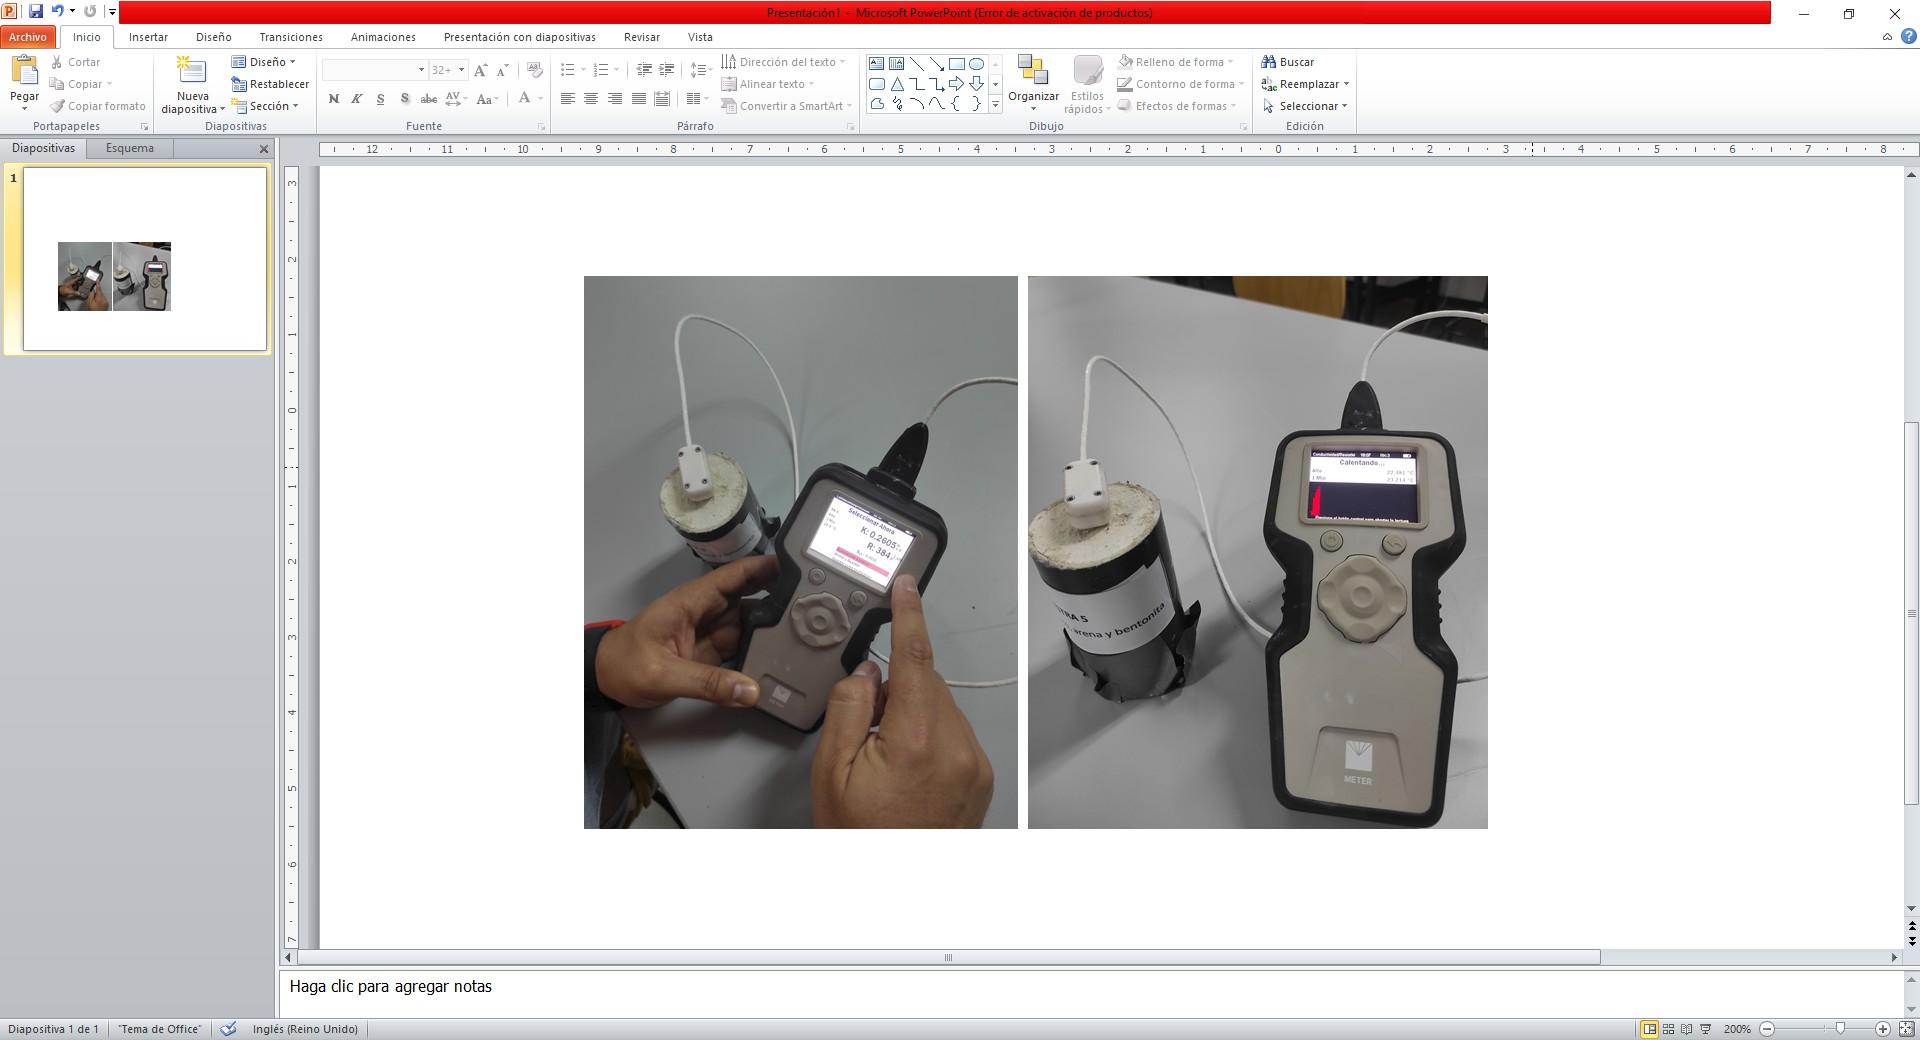The height and width of the screenshot is (1040, 1920).
Task: Select the oval shape
Action: tap(976, 63)
